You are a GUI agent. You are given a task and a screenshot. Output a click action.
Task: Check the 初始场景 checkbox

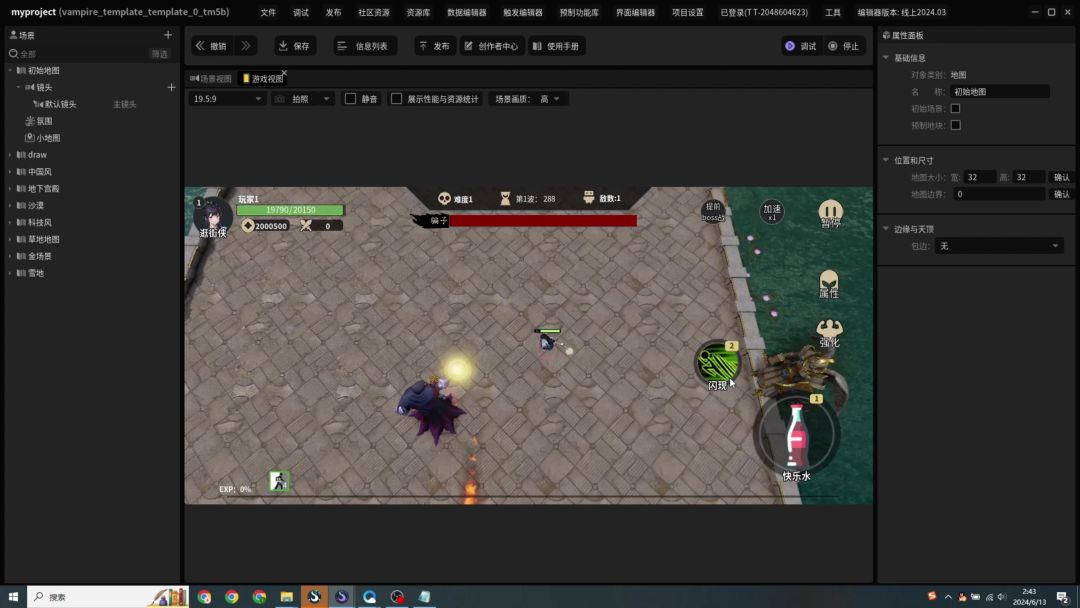pos(955,108)
